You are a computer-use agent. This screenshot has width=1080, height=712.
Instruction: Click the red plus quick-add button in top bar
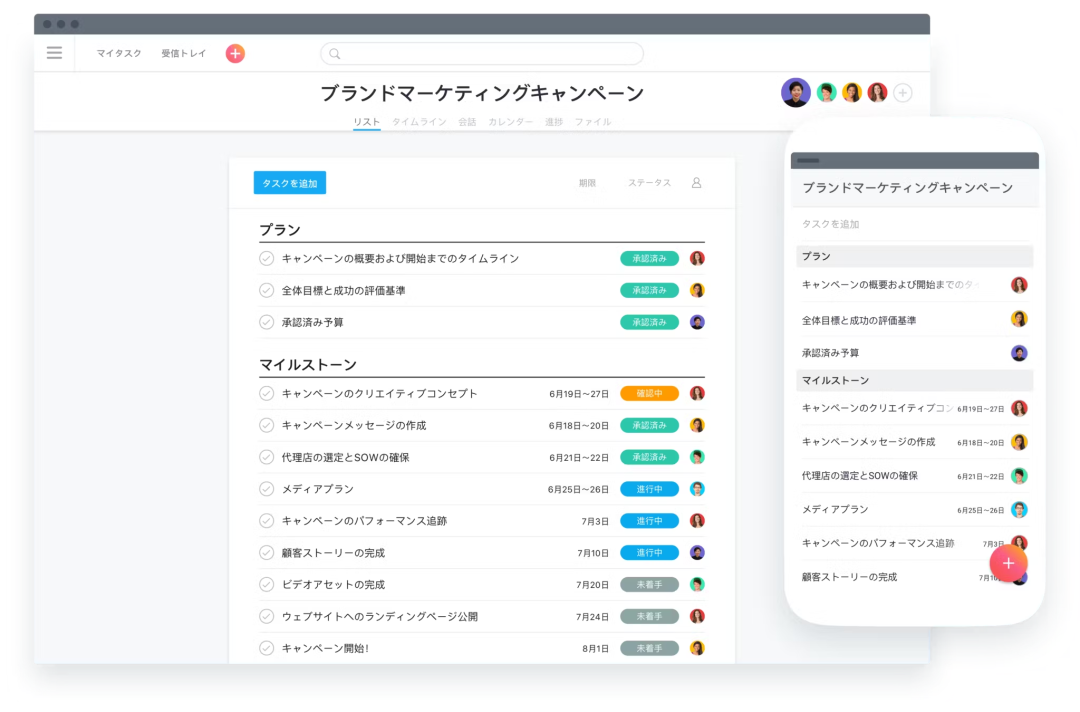pos(235,53)
